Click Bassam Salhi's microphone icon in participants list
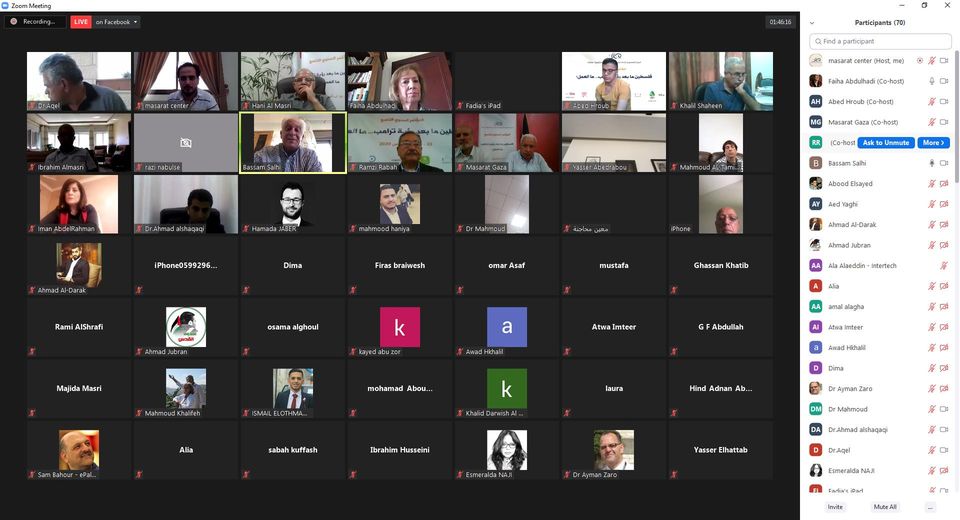The height and width of the screenshot is (520, 960). point(932,163)
